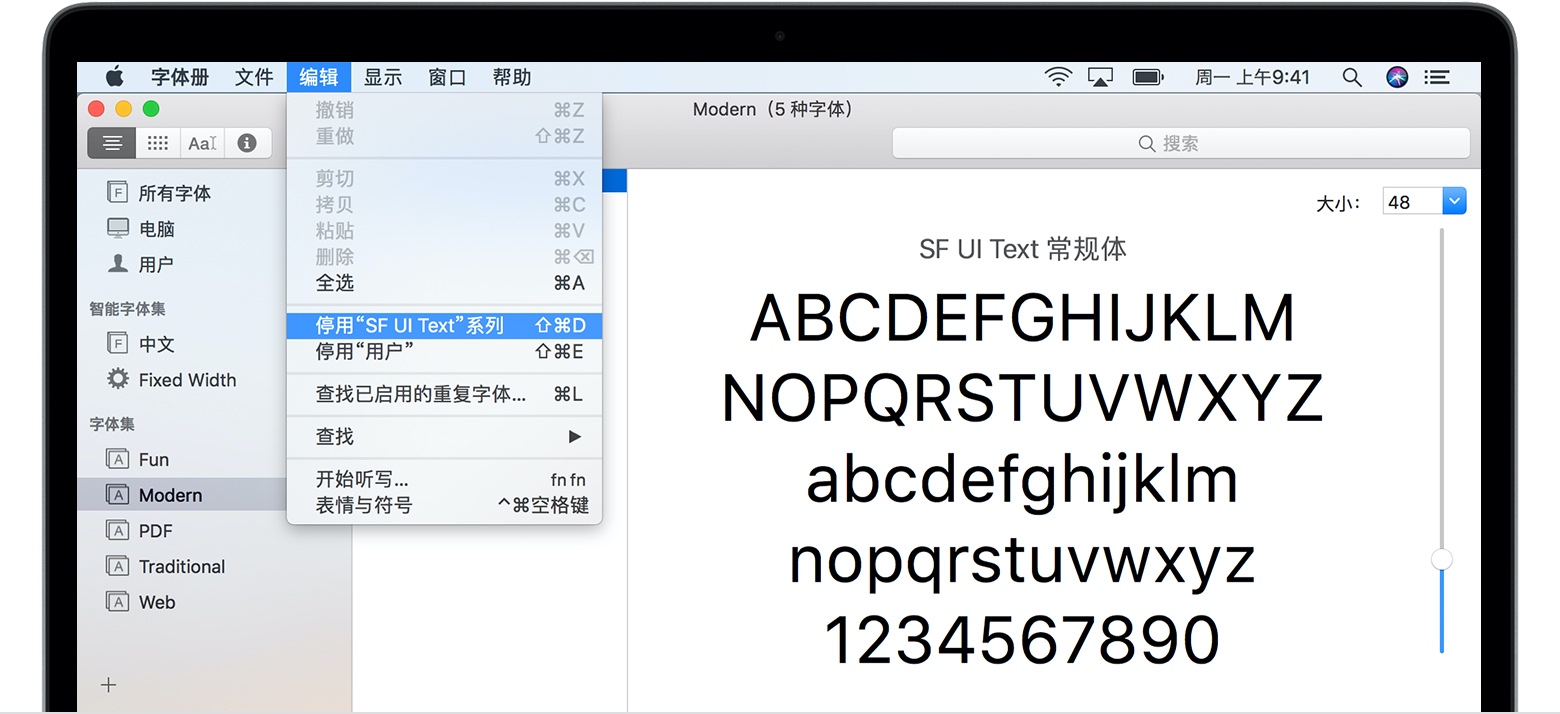Screen dimensions: 1560x714
Task: Open the font size dropdown showing 48
Action: click(1452, 200)
